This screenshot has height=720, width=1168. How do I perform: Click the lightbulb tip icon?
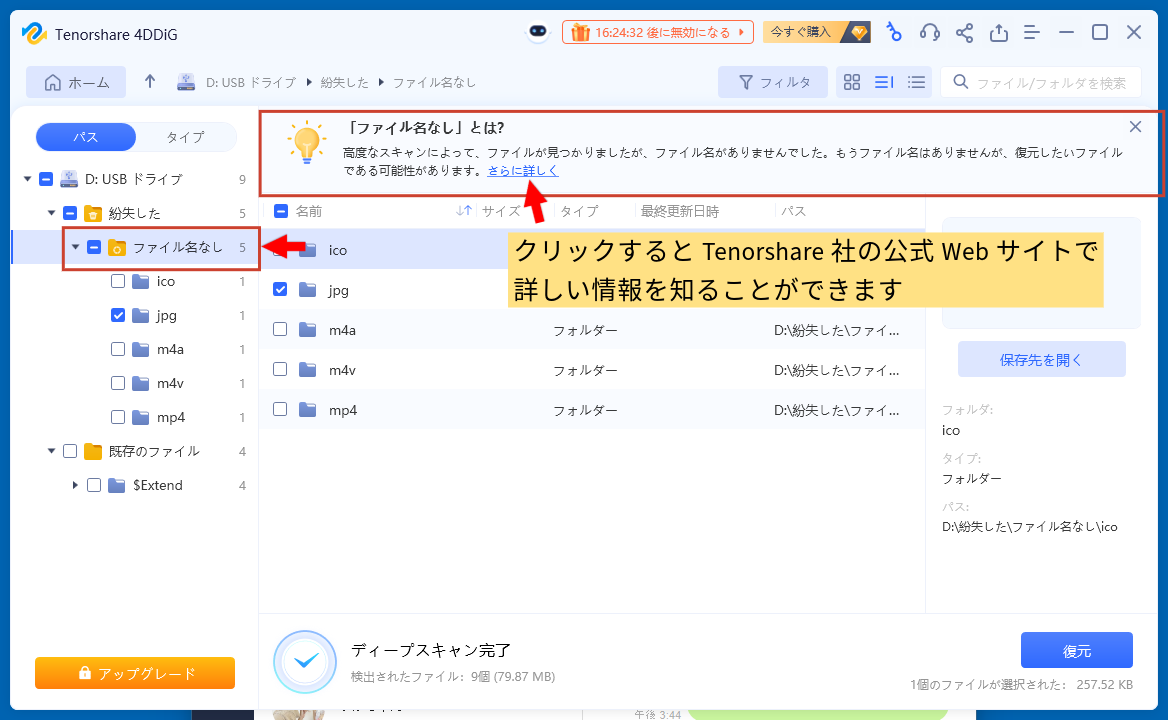point(307,142)
